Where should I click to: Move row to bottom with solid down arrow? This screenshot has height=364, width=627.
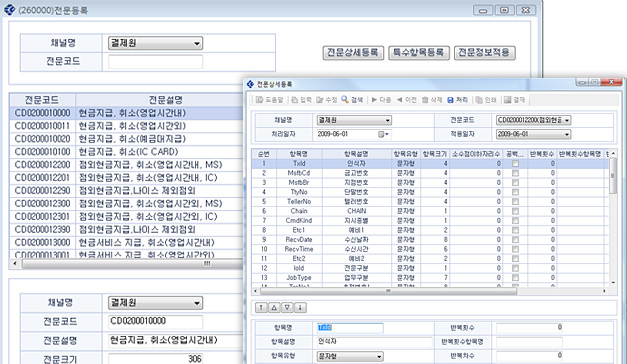(x=300, y=308)
